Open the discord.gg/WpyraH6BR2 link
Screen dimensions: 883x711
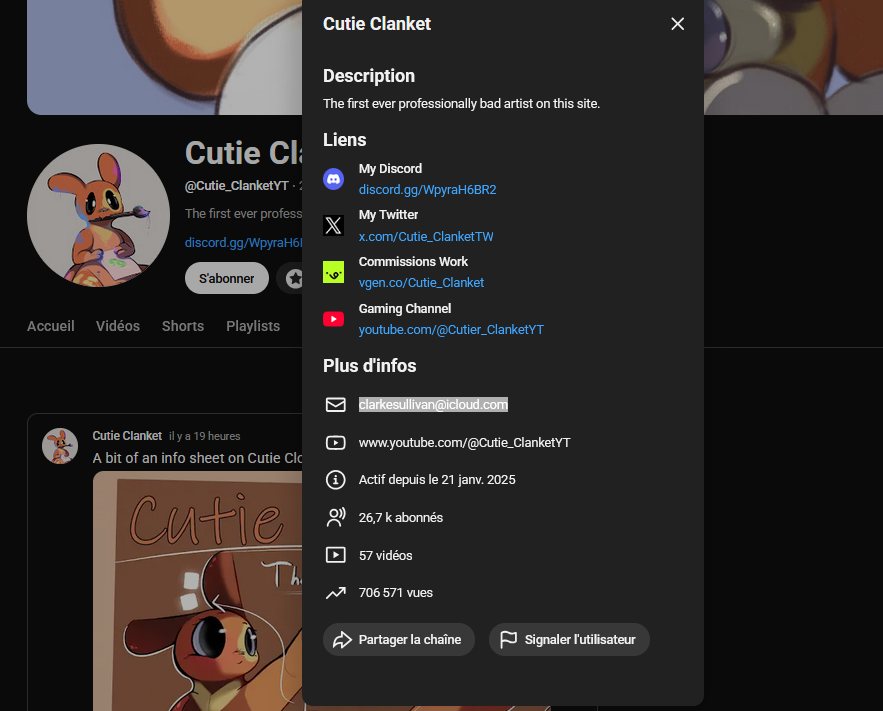427,190
